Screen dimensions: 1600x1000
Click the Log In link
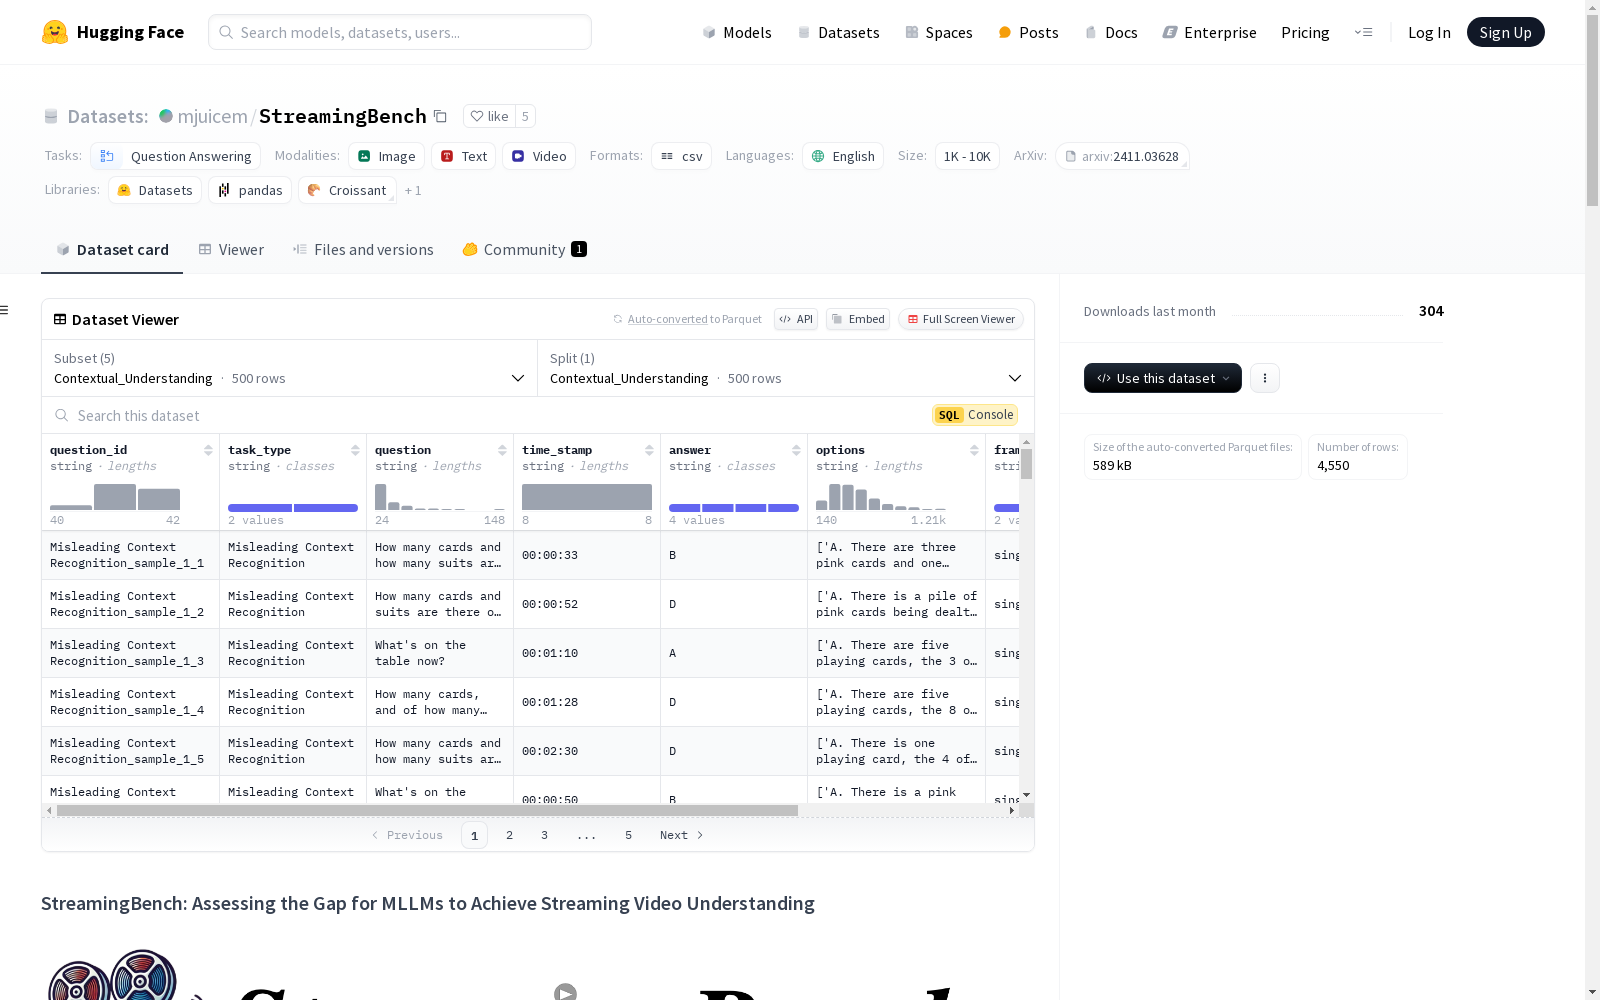1429,32
